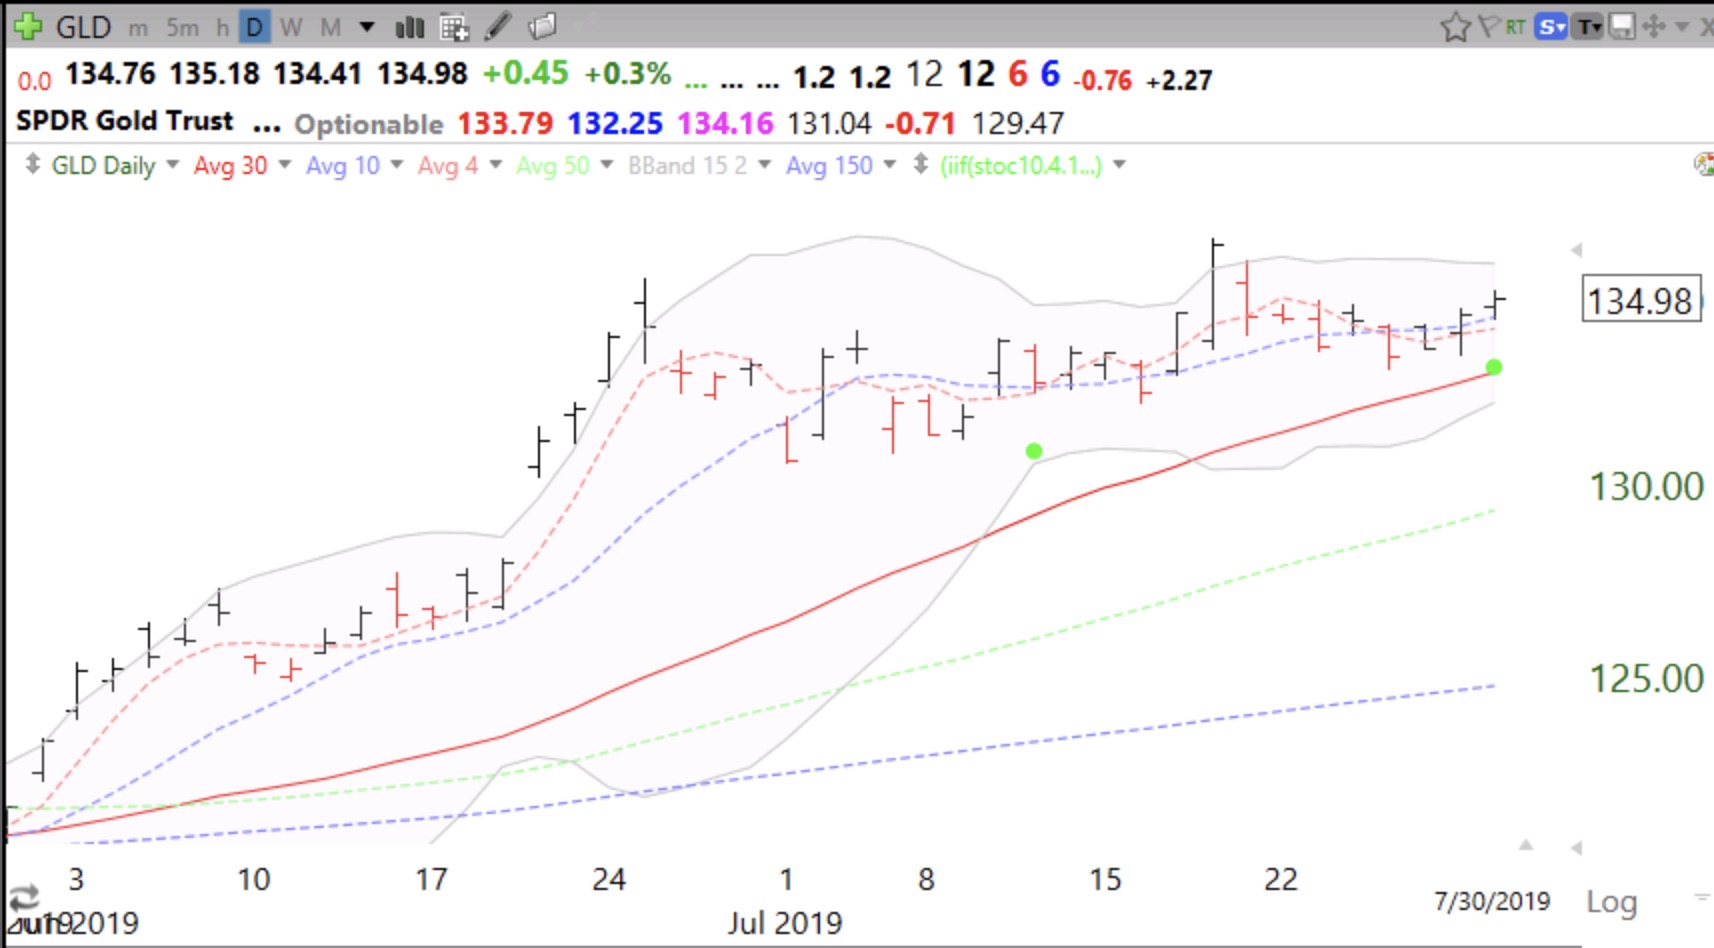This screenshot has width=1714, height=948.
Task: Switch to the h hourly timeframe
Action: [222, 27]
